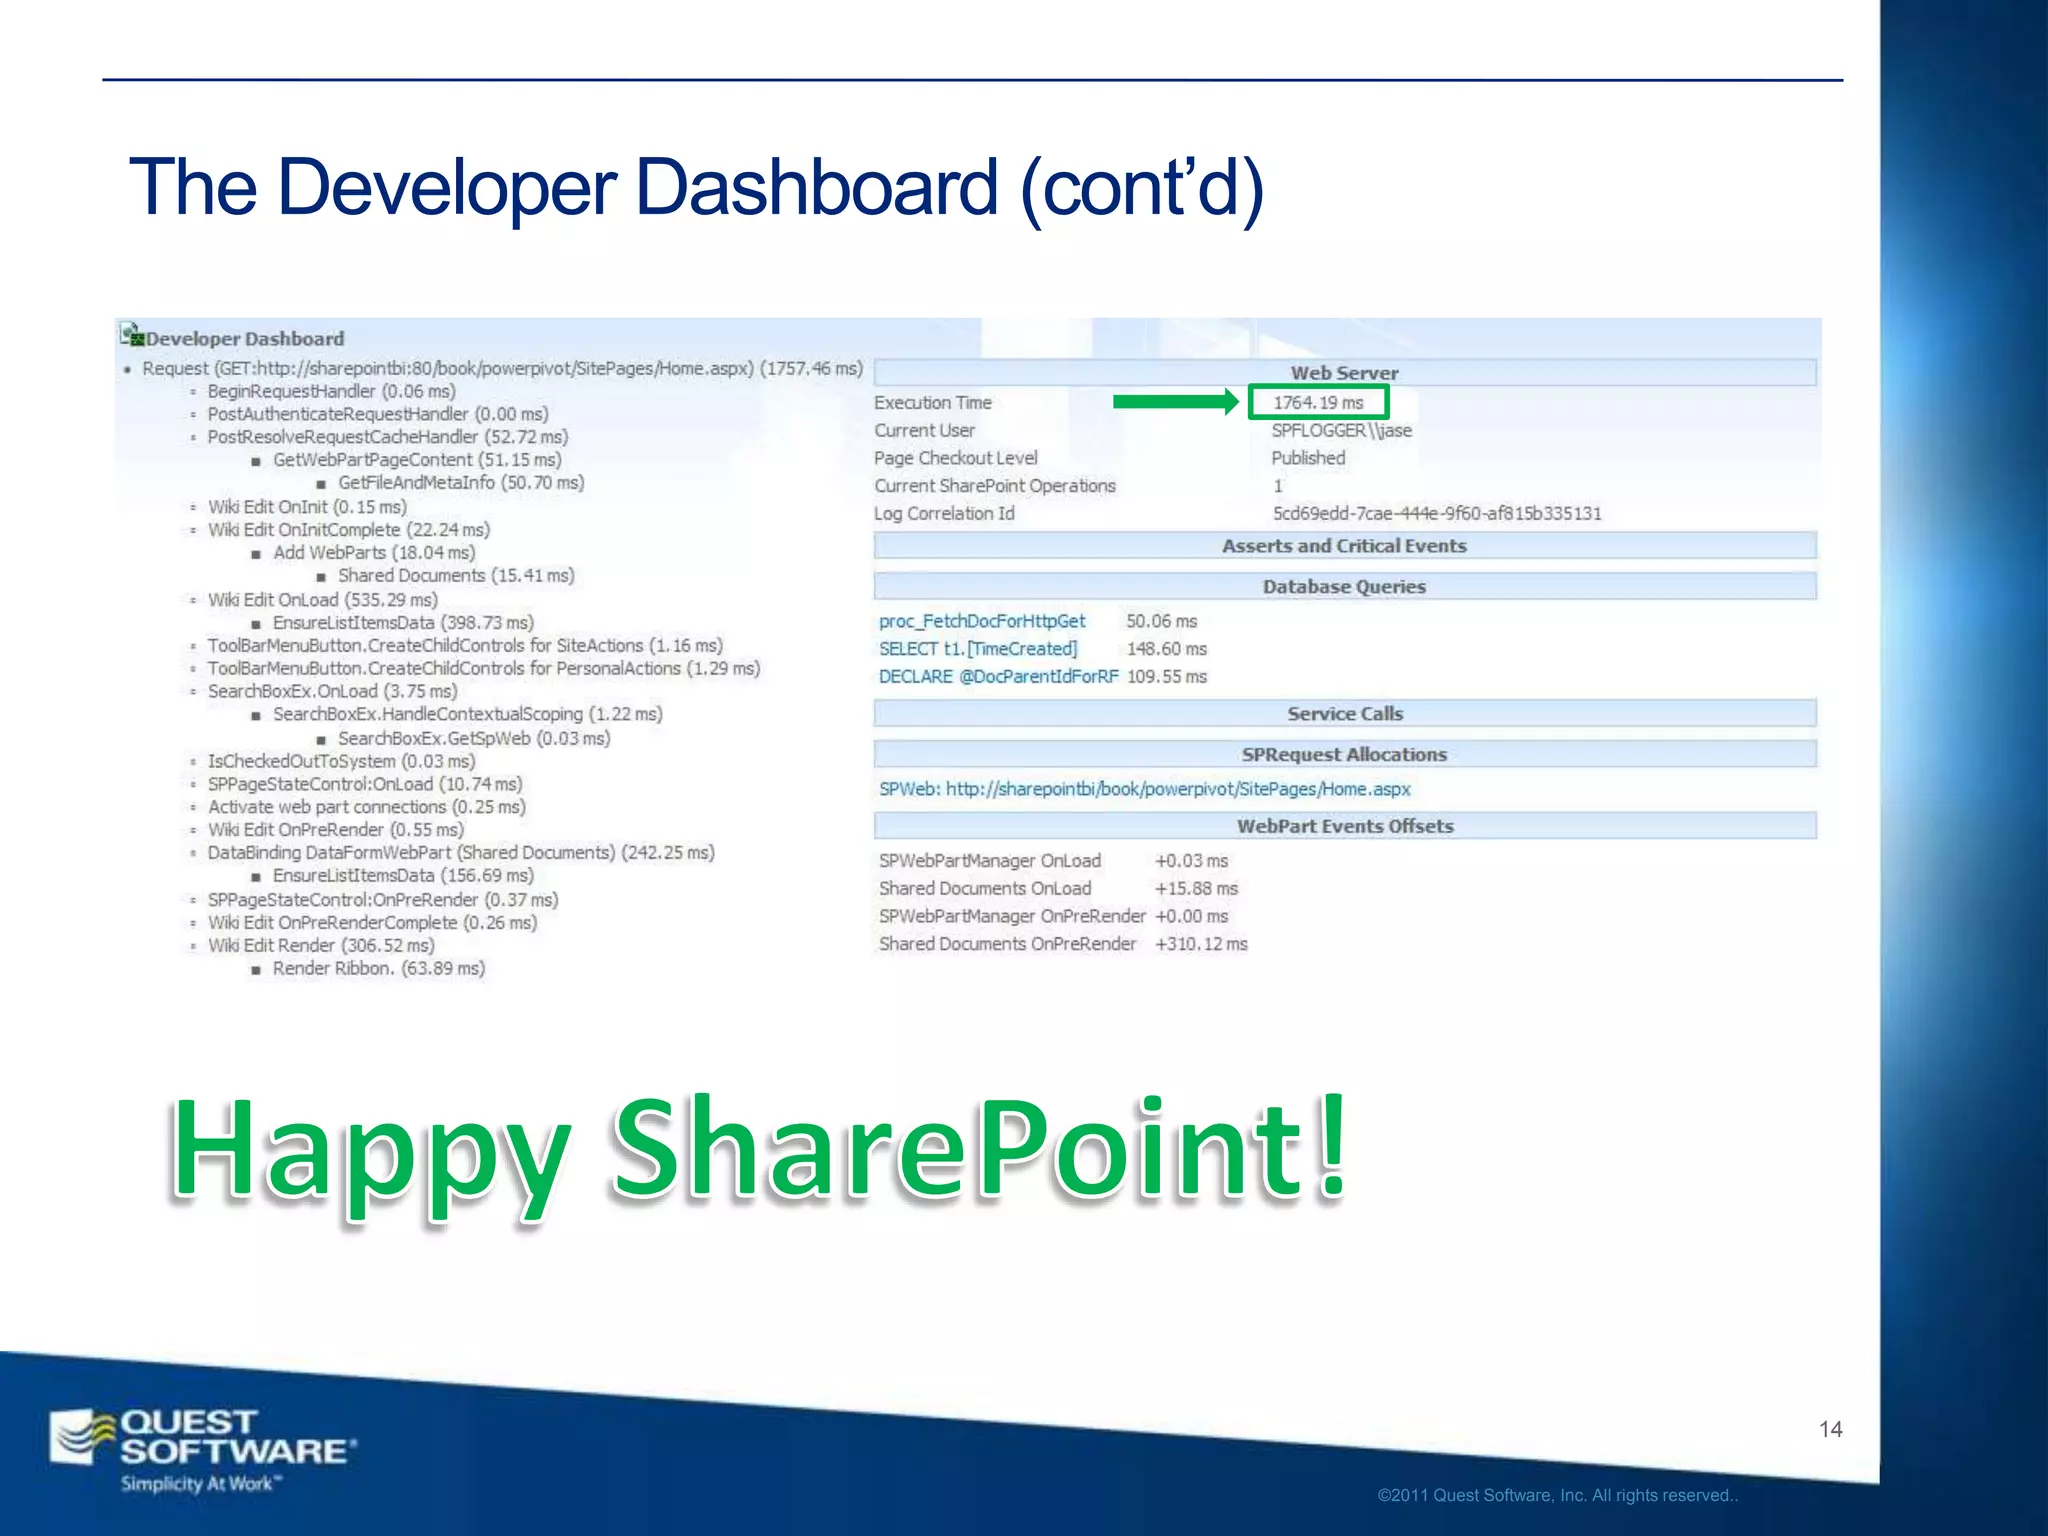Click the Execution Time label
Image resolution: width=2048 pixels, height=1536 pixels.
click(x=933, y=402)
